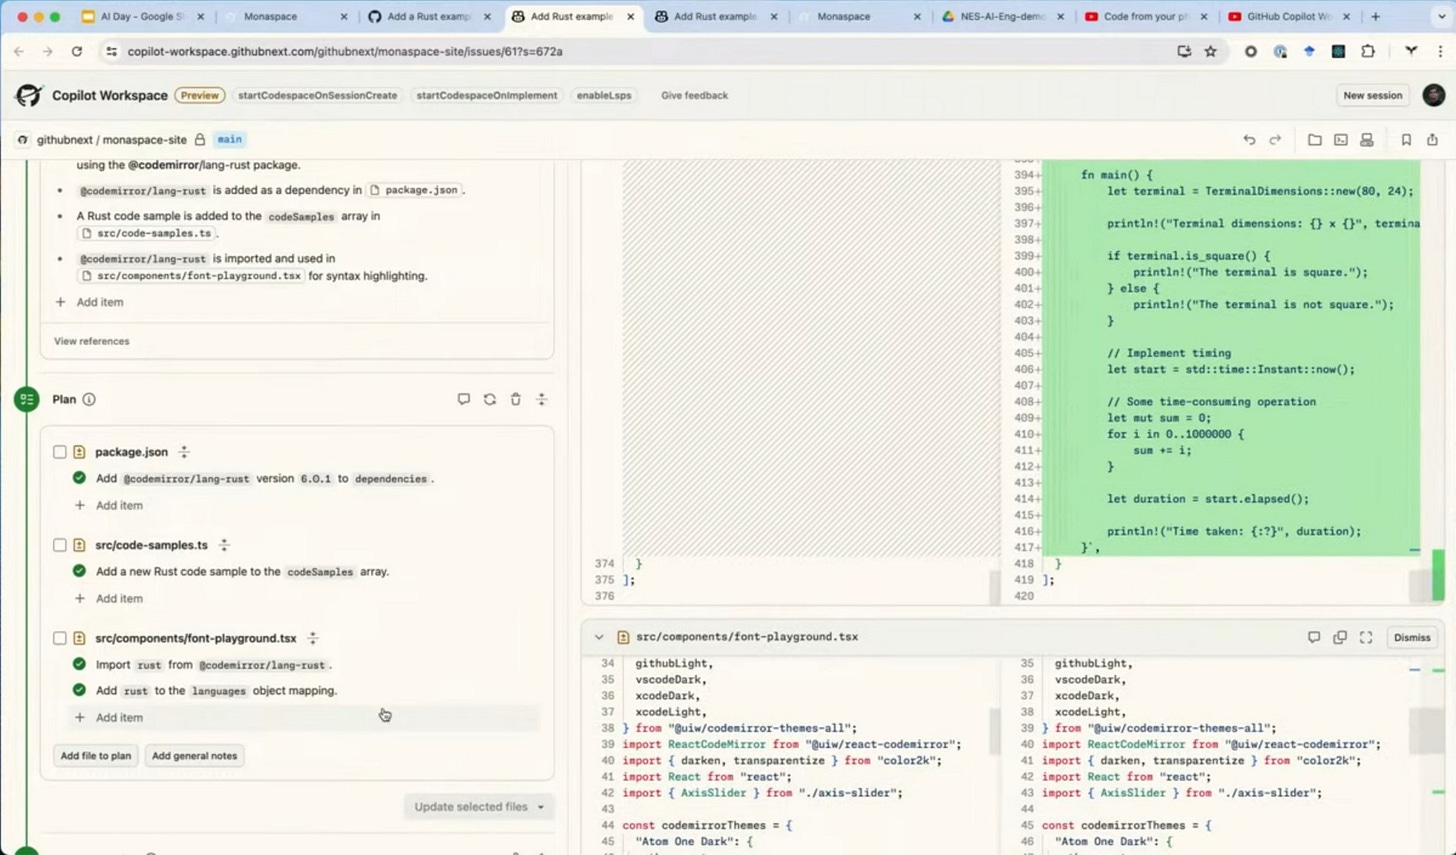
Task: Expand font-playground.tsx diff to fullscreen
Action: [x=1366, y=637]
